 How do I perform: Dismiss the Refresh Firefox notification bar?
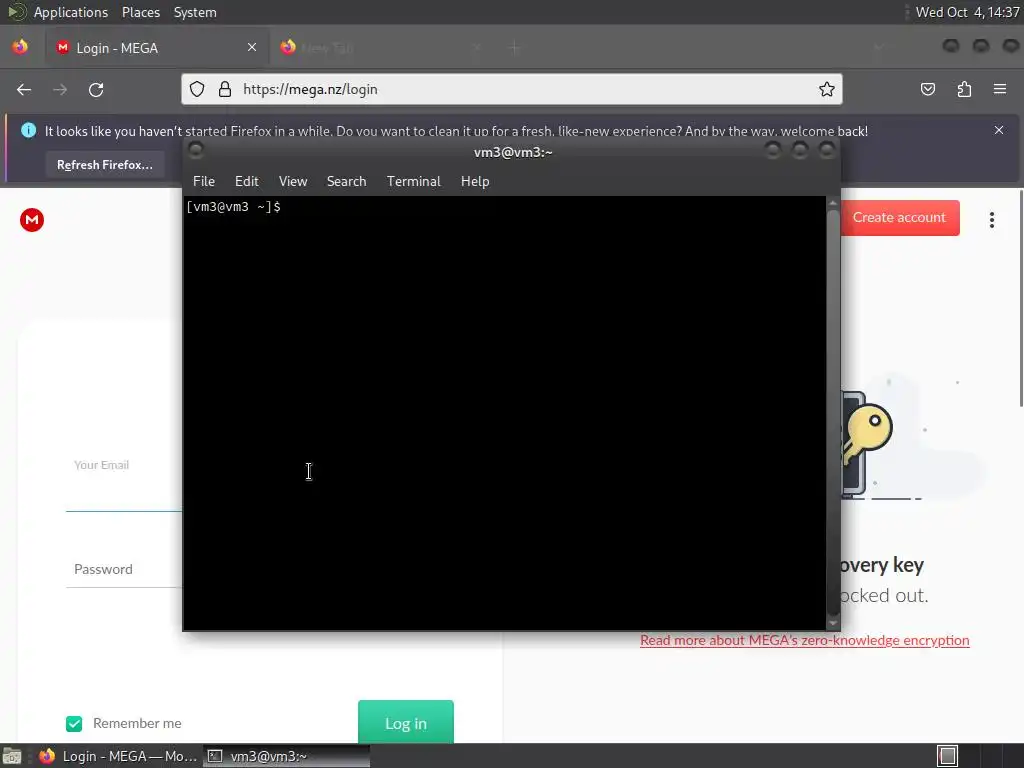(x=999, y=130)
